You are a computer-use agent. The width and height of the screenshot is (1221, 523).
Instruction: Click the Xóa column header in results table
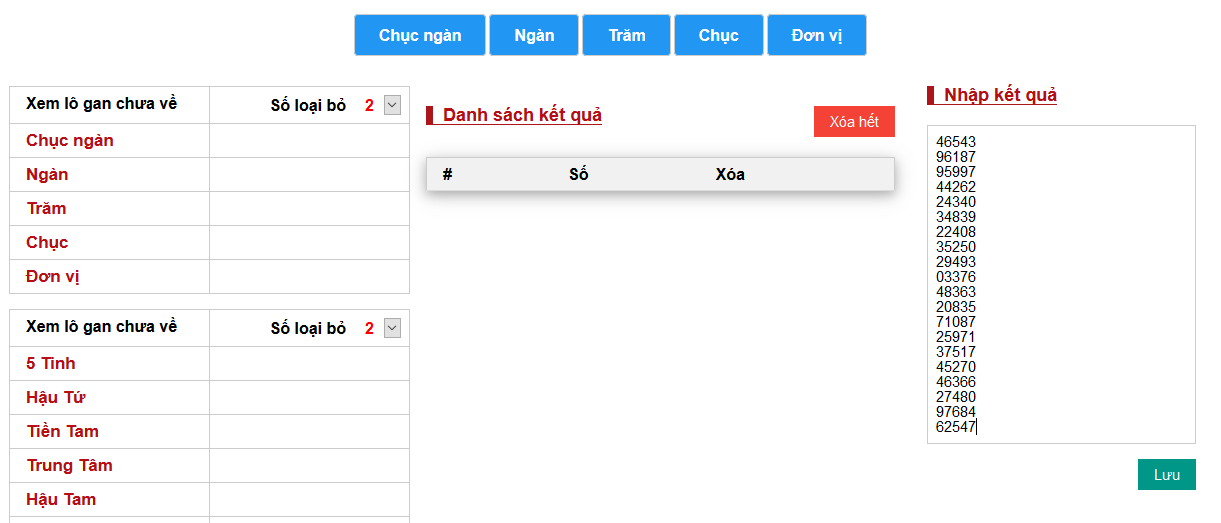pos(730,174)
